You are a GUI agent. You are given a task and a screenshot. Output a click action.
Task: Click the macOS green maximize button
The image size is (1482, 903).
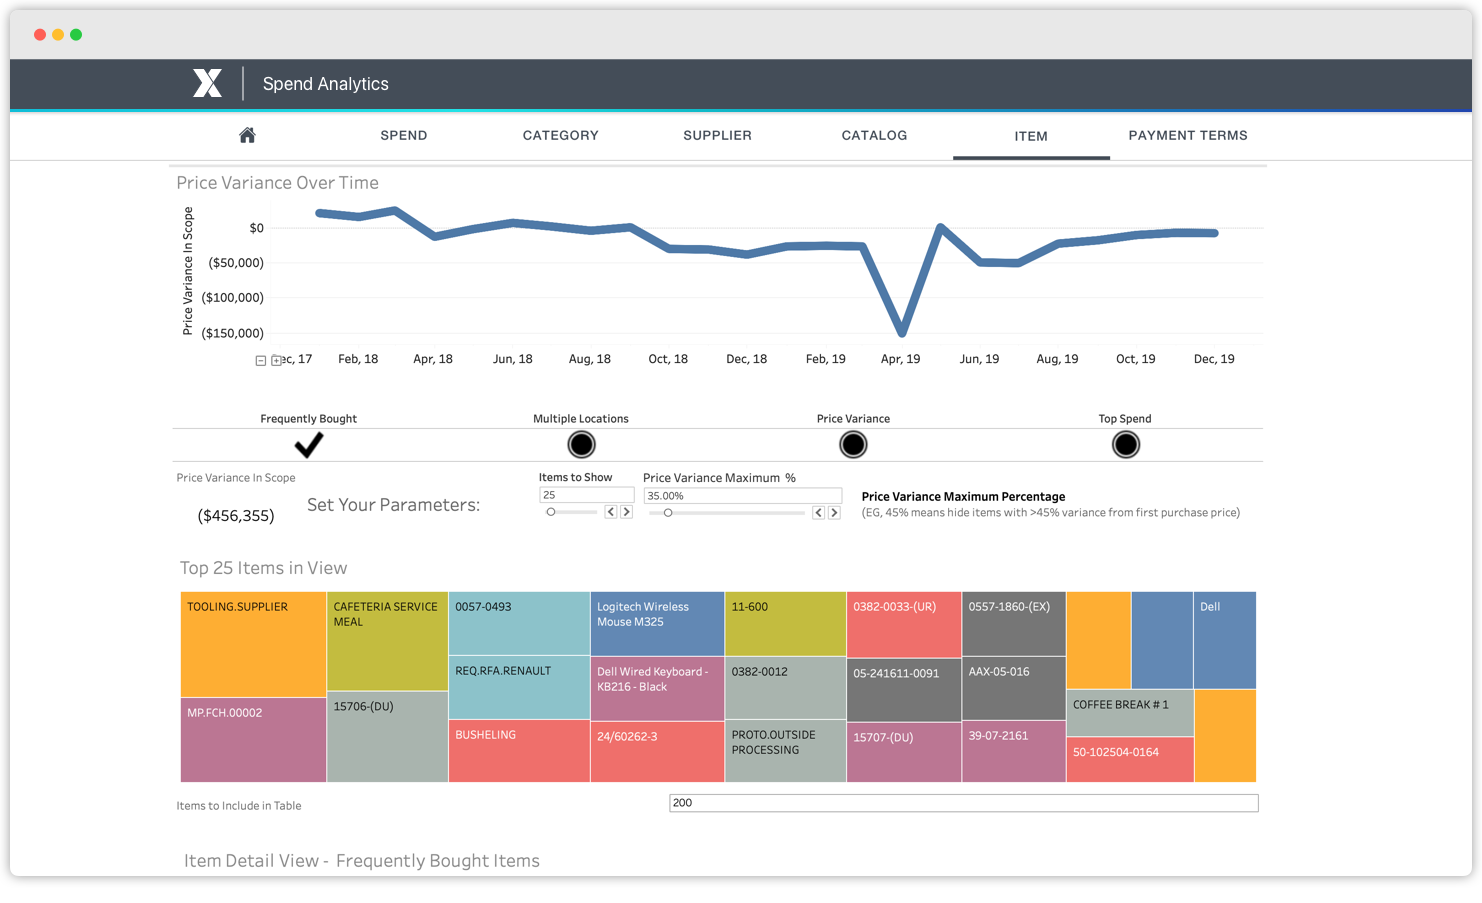tap(76, 34)
